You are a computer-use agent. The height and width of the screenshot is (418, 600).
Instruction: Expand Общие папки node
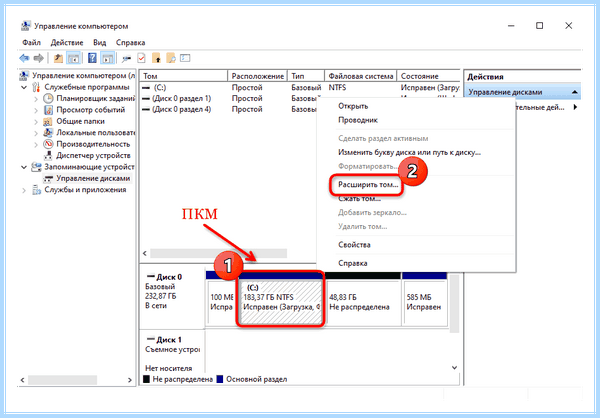(36, 122)
